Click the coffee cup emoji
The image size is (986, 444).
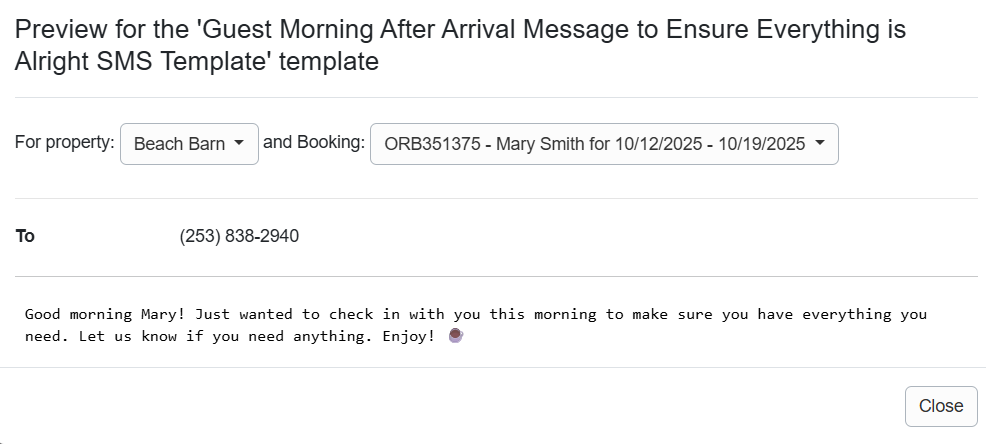[455, 336]
